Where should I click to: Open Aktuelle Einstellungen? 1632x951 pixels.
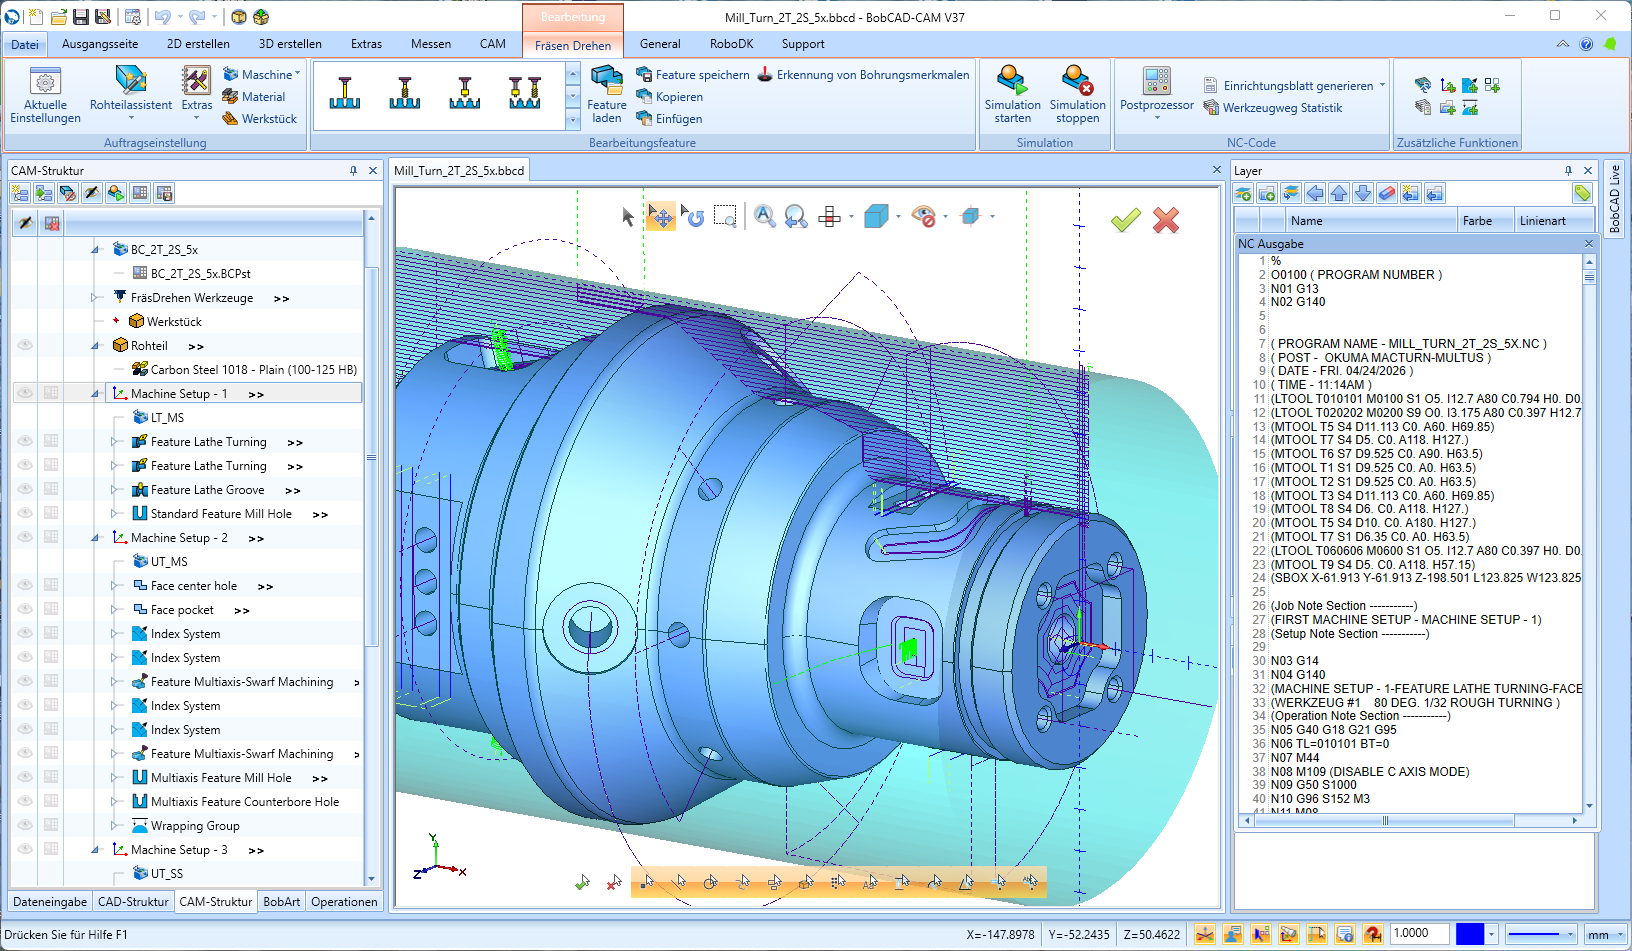tap(45, 82)
